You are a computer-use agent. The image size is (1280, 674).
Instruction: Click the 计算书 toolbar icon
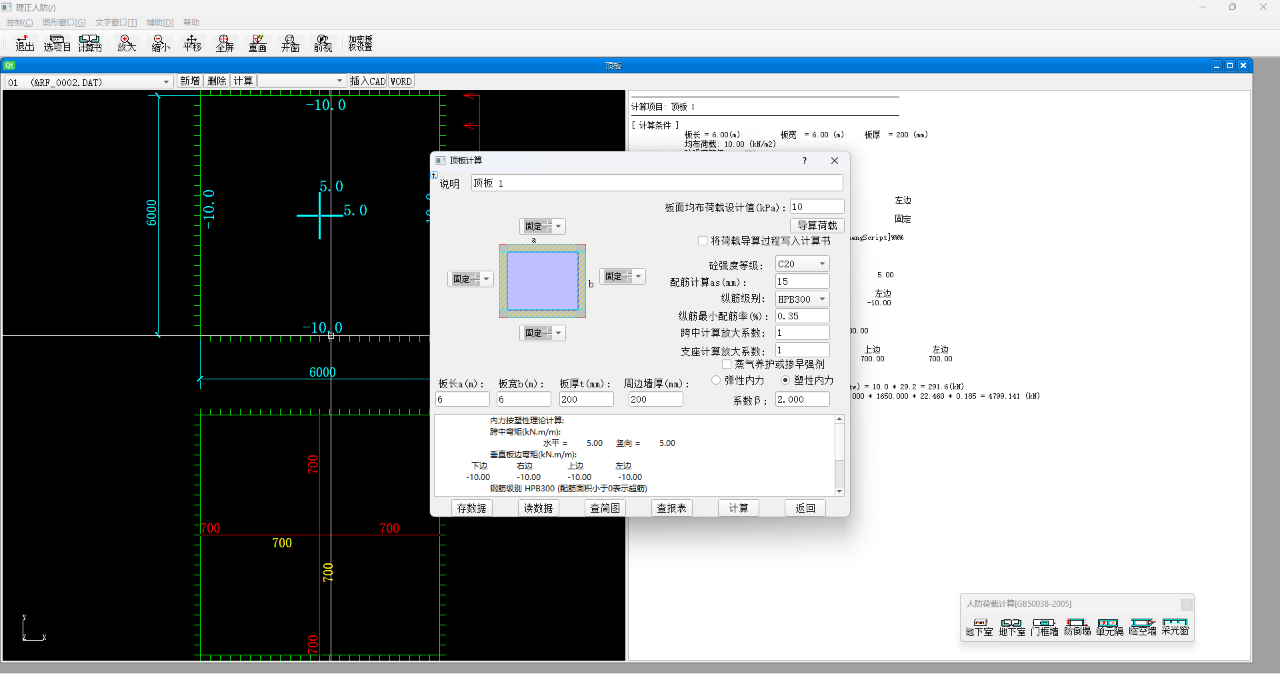pyautogui.click(x=90, y=43)
